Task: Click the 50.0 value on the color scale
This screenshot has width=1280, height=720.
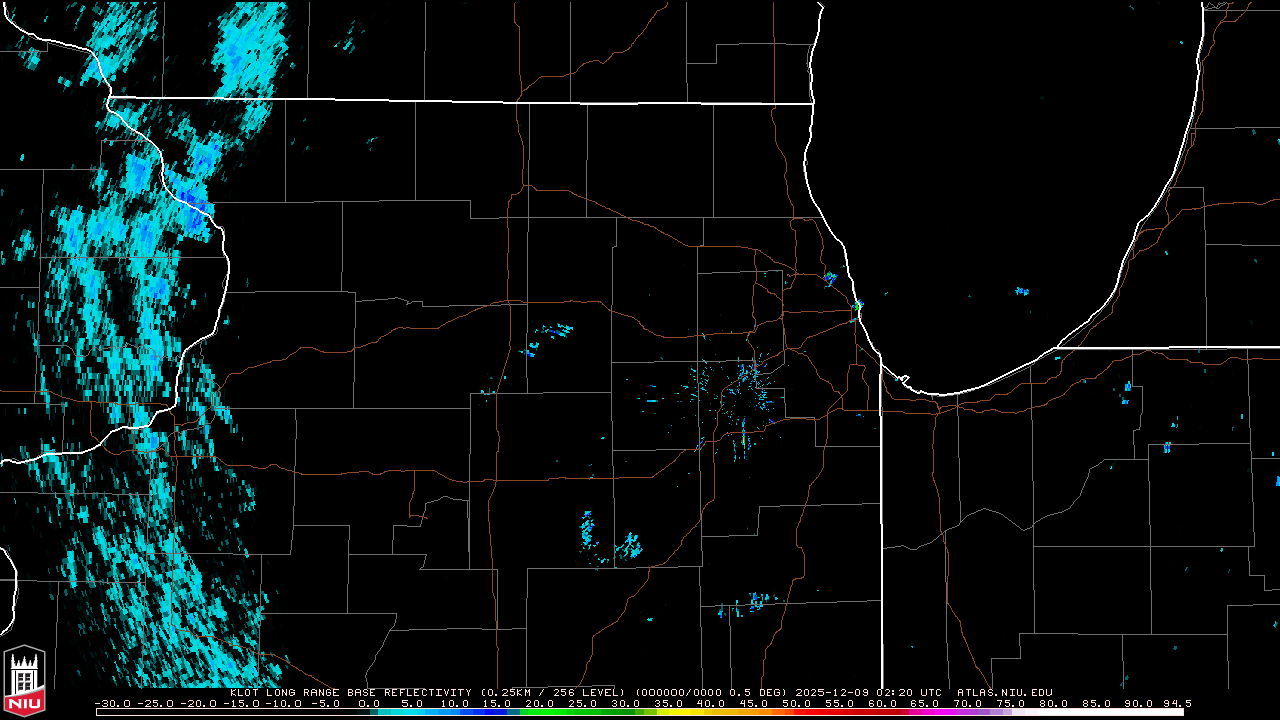Action: 797,703
